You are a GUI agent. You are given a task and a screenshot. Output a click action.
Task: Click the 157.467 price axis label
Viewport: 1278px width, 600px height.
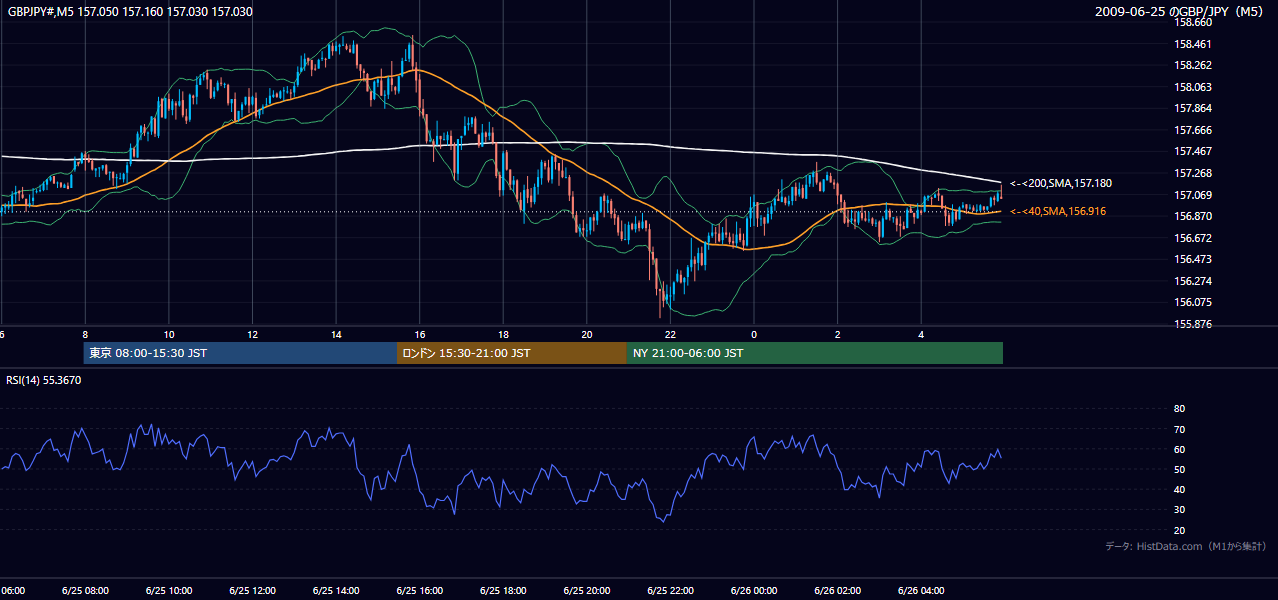pyautogui.click(x=1193, y=151)
